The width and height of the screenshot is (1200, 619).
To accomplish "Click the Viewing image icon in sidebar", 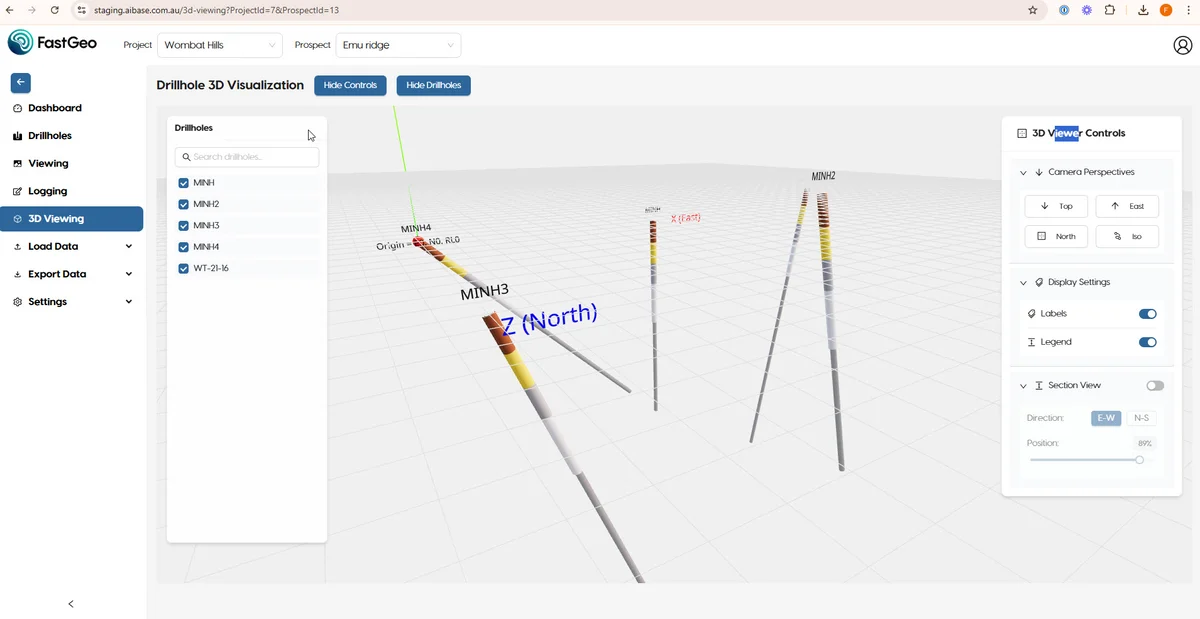I will (x=17, y=163).
